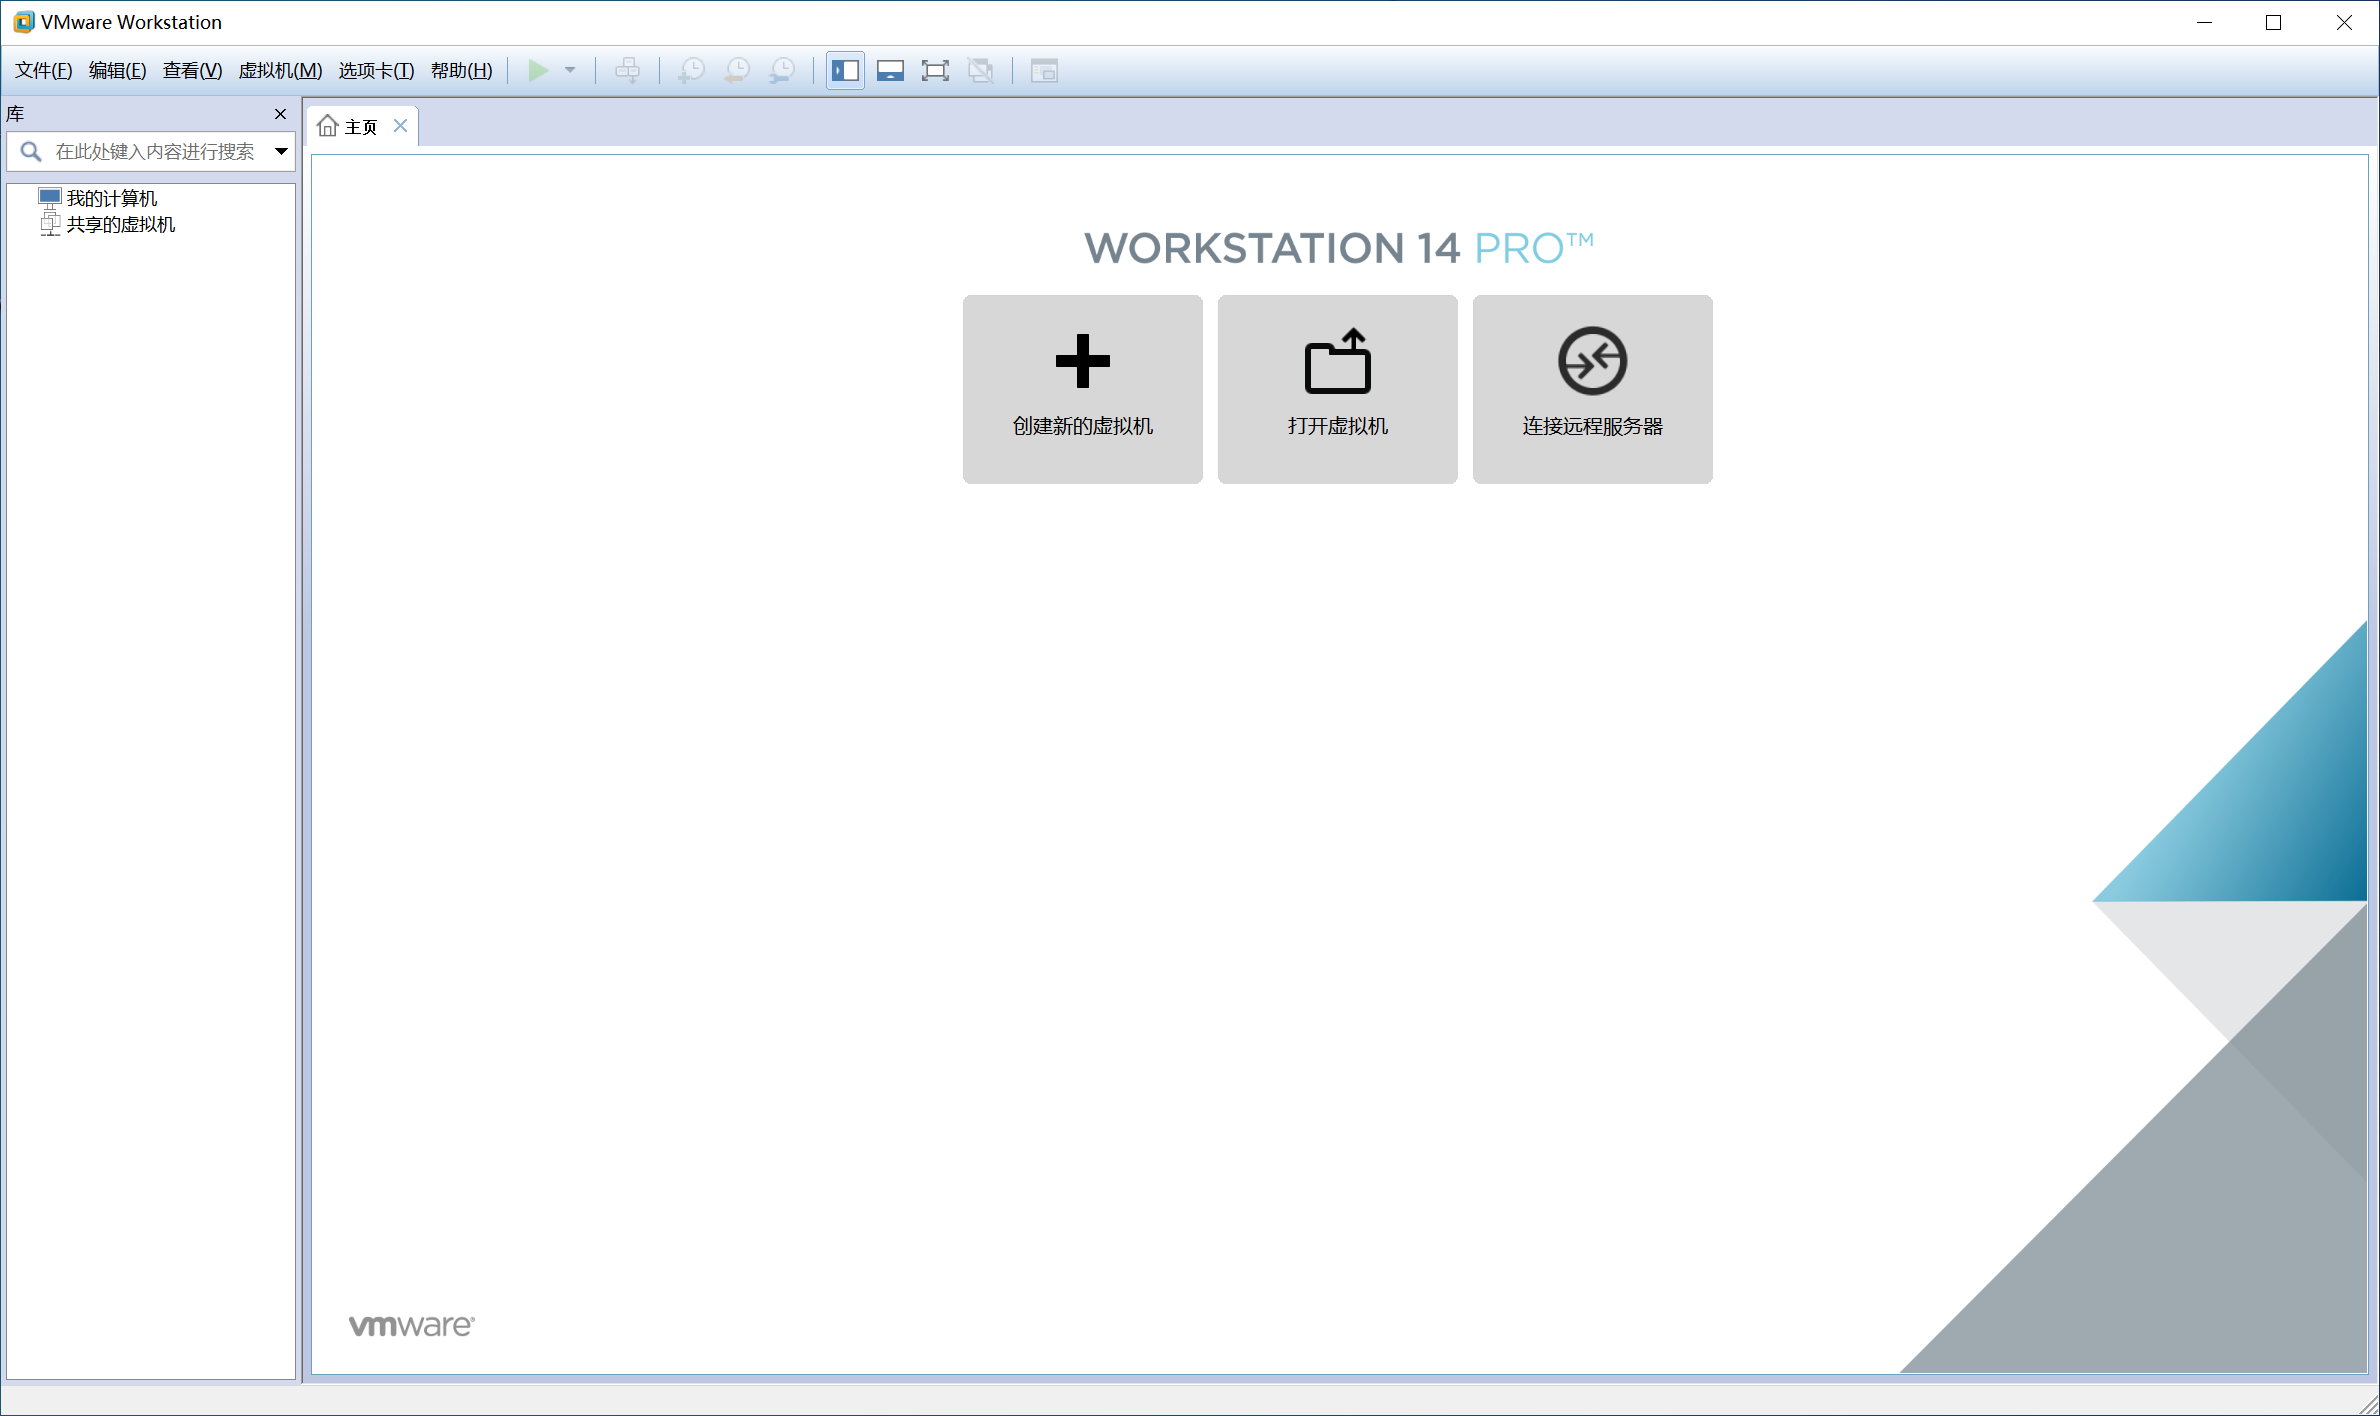Click the revert to snapshot toolbar icon

click(x=737, y=70)
